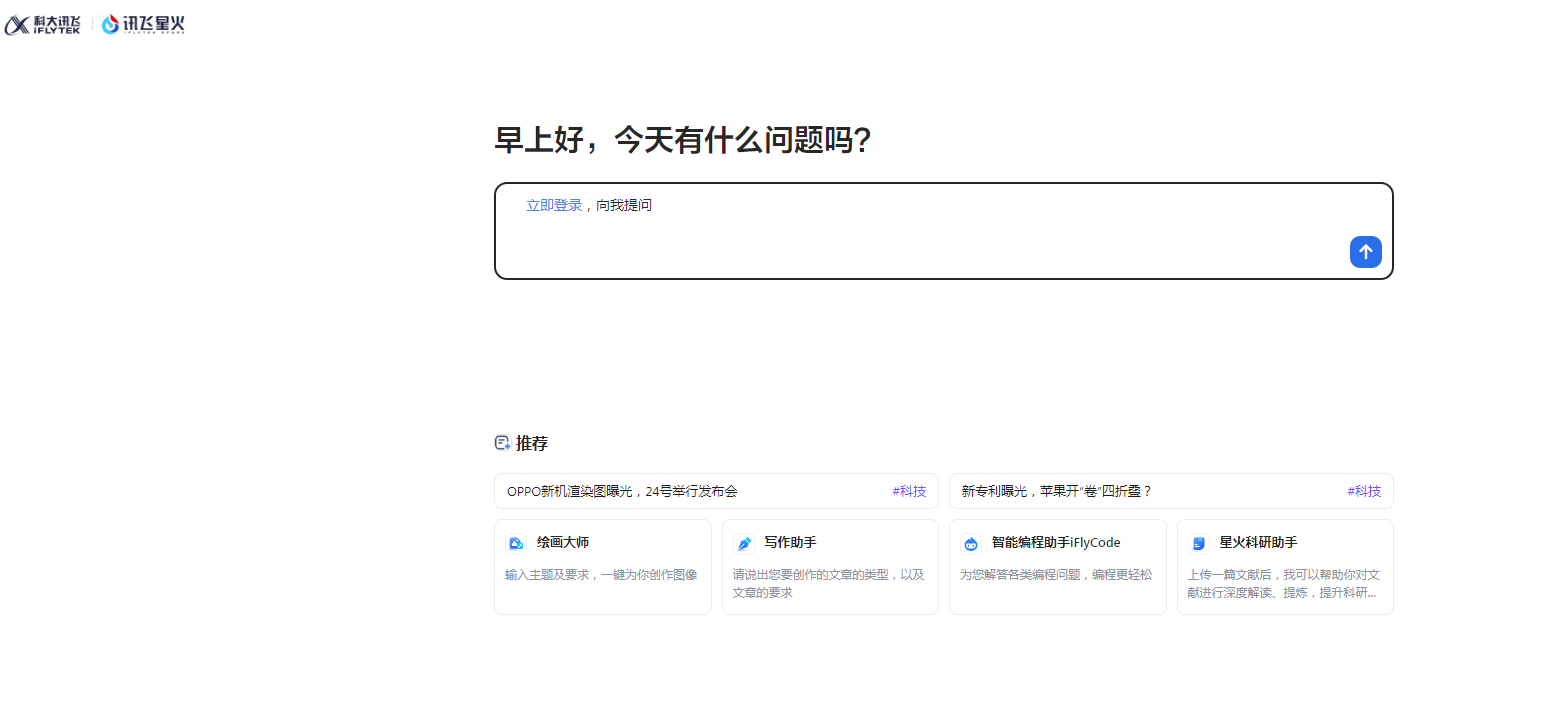
Task: Click the iFlyCode robot head icon
Action: (971, 542)
